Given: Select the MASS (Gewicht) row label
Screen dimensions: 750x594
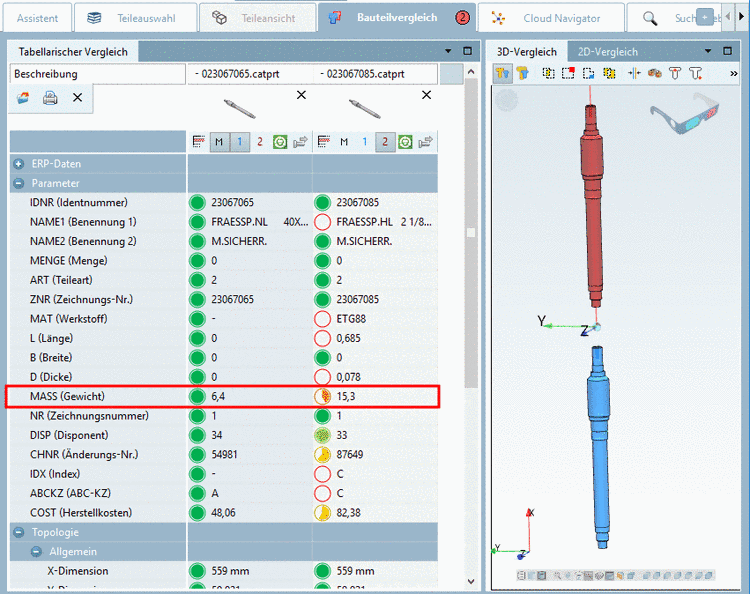Looking at the screenshot, I should [67, 396].
